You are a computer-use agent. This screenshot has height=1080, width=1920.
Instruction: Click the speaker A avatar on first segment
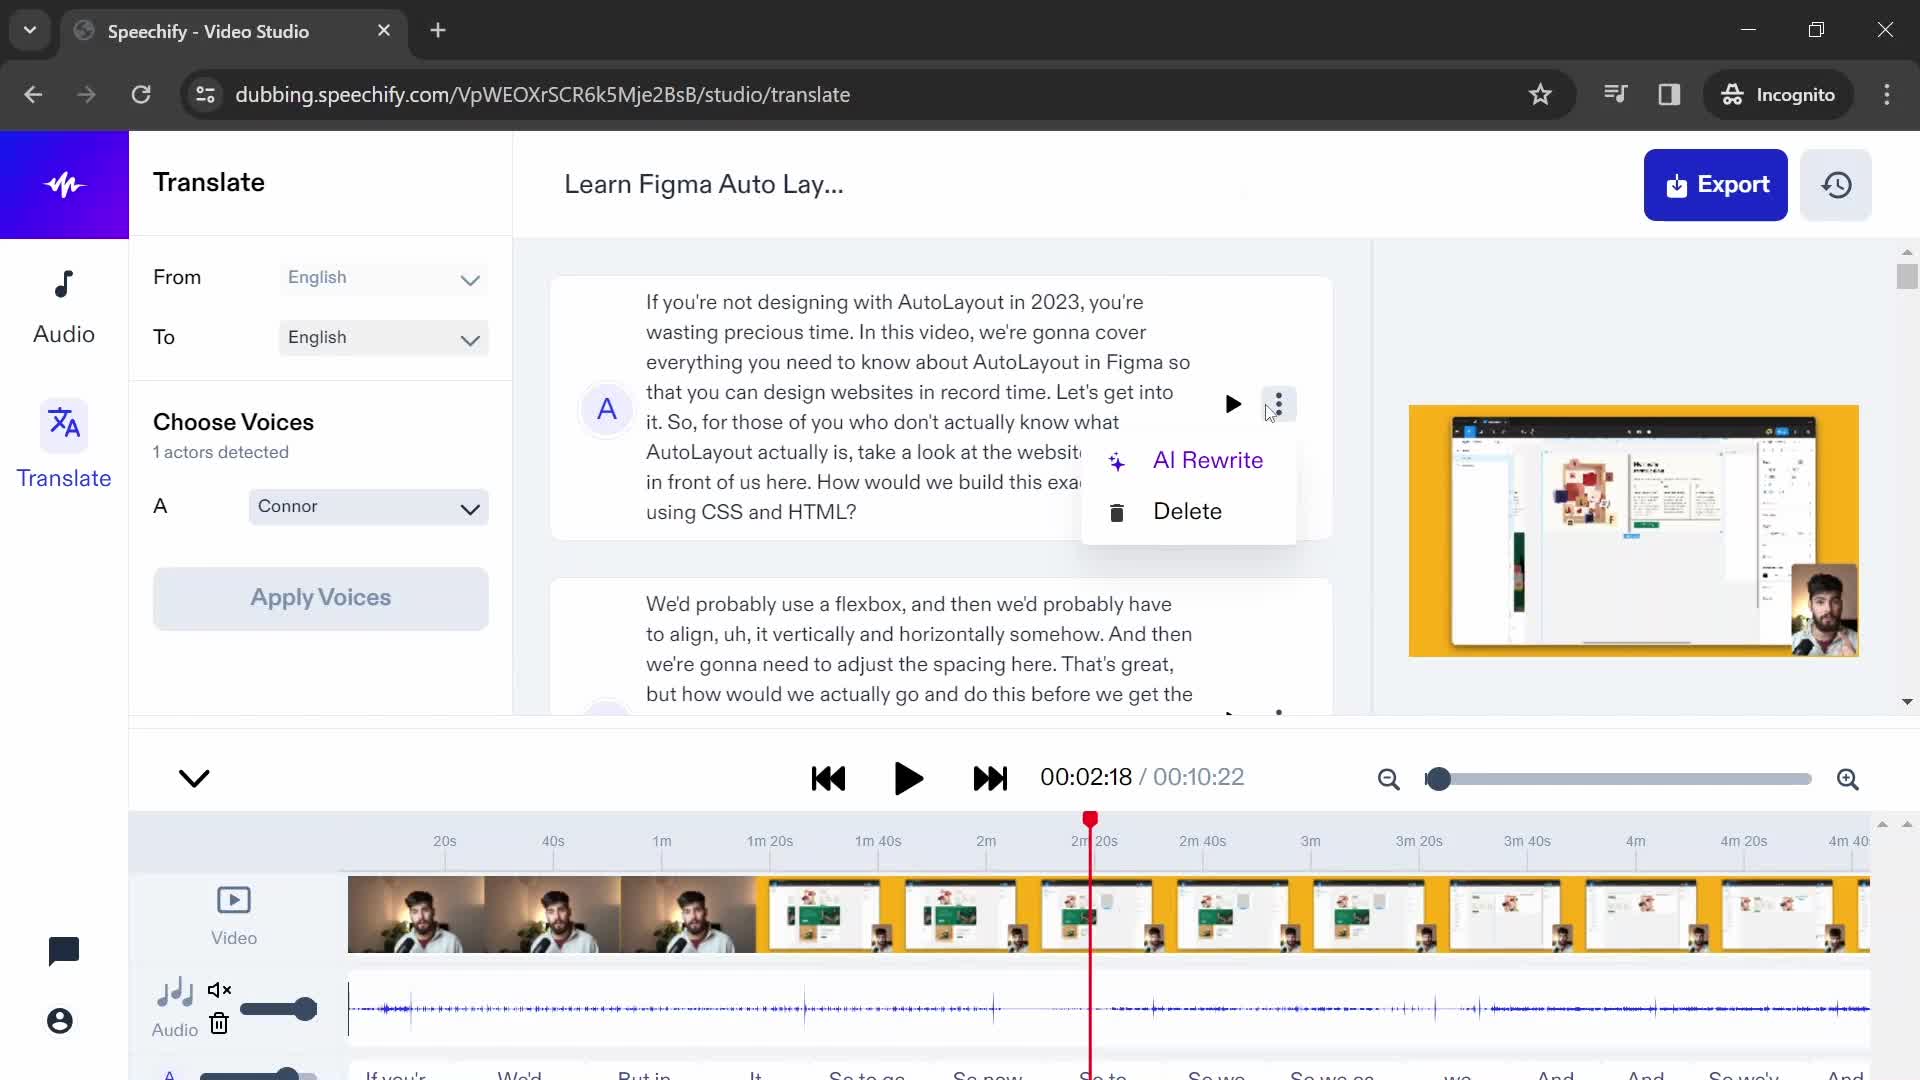[x=606, y=409]
